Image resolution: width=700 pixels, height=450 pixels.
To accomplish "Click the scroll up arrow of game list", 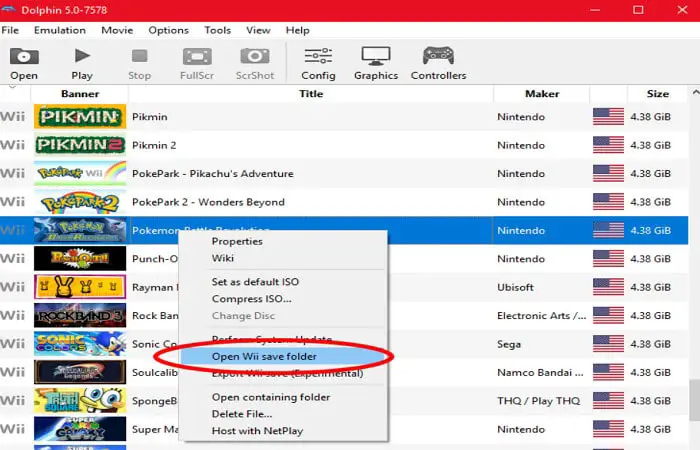I will coord(696,92).
